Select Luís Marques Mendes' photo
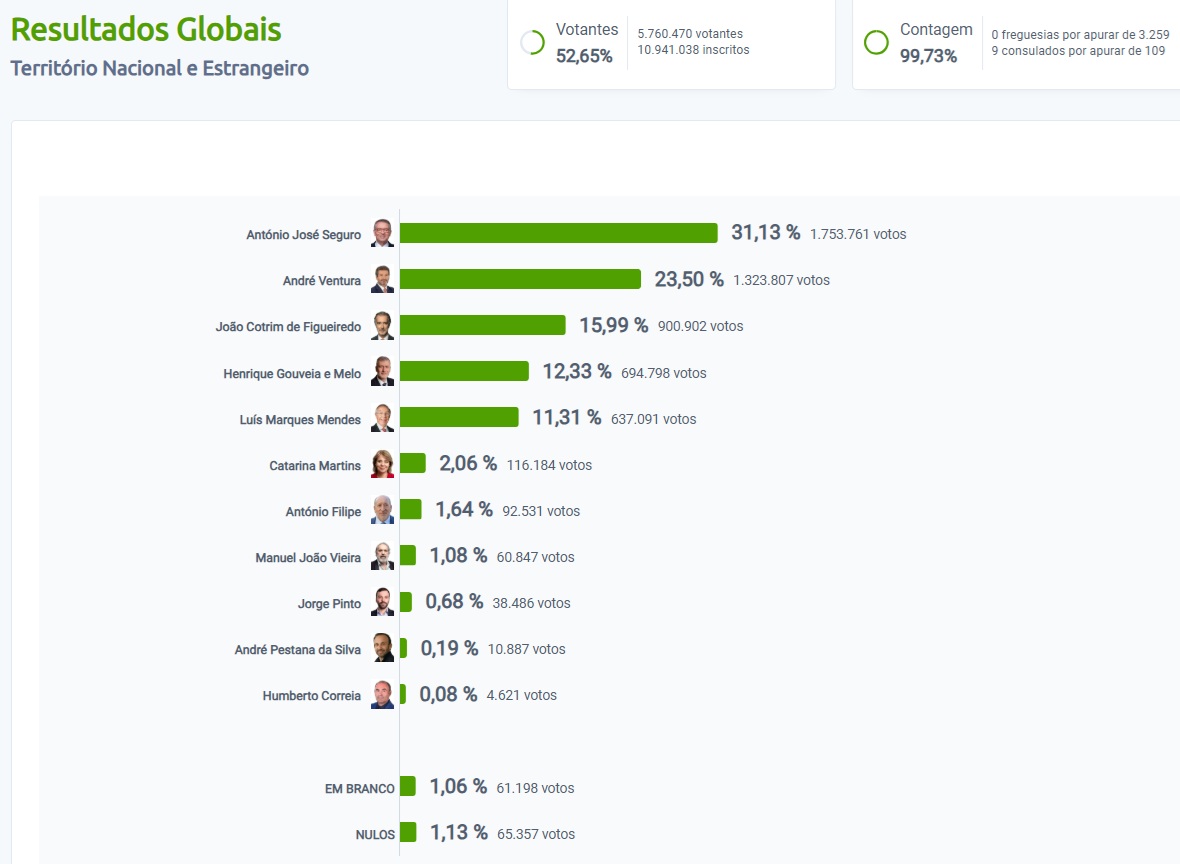The image size is (1180, 864). point(382,418)
